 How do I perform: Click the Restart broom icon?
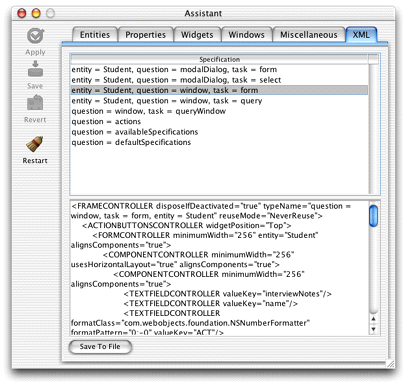click(35, 144)
